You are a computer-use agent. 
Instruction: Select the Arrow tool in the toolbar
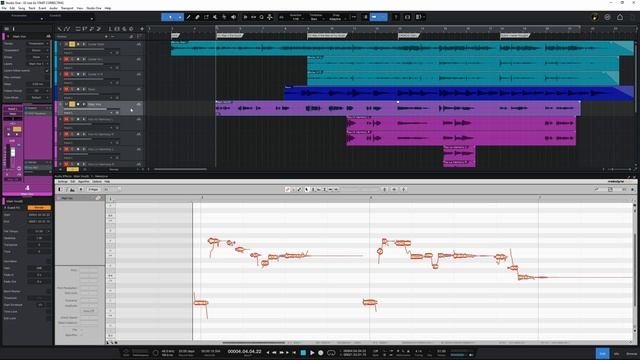170,17
